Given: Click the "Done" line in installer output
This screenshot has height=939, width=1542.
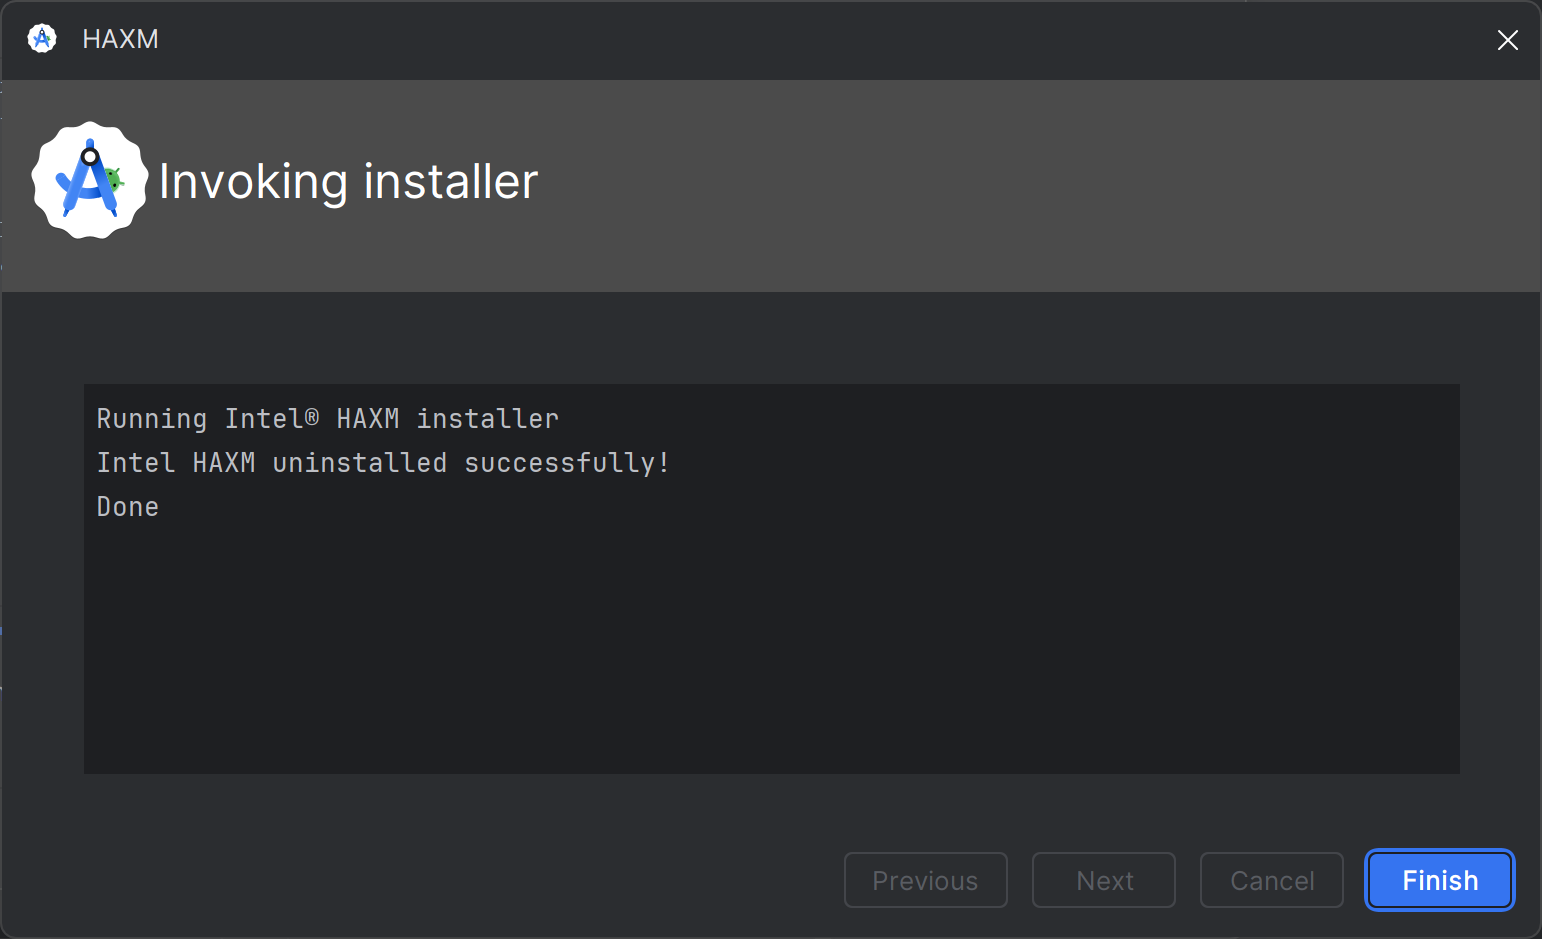Looking at the screenshot, I should pyautogui.click(x=128, y=507).
